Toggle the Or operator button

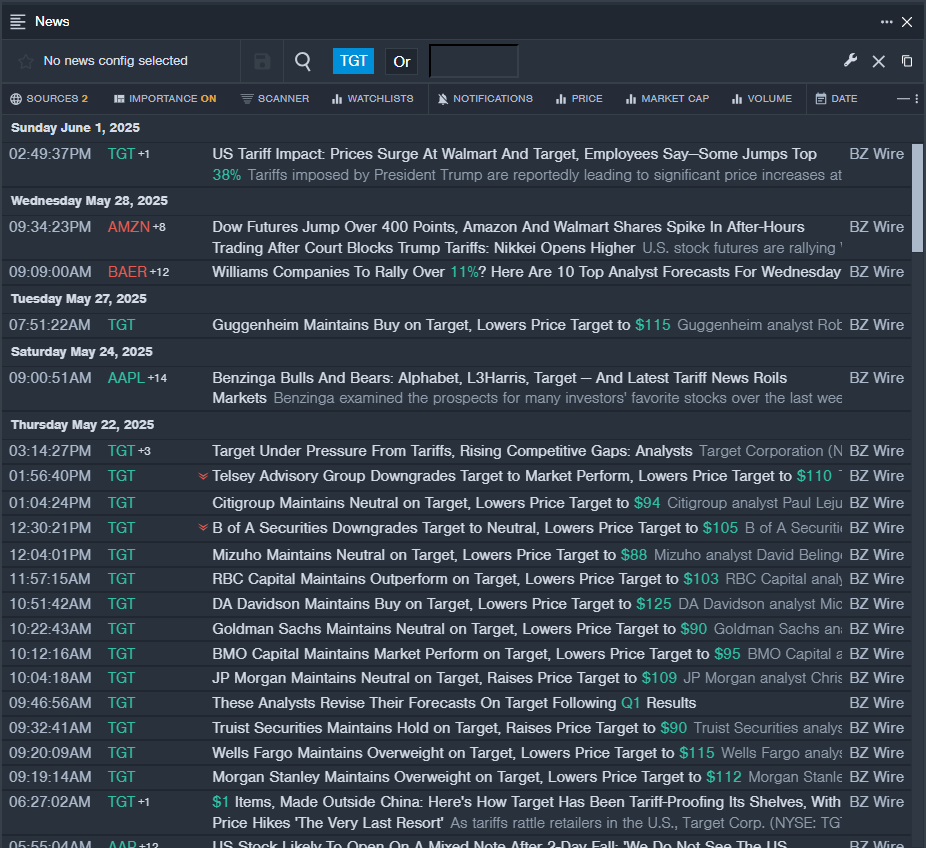(402, 61)
